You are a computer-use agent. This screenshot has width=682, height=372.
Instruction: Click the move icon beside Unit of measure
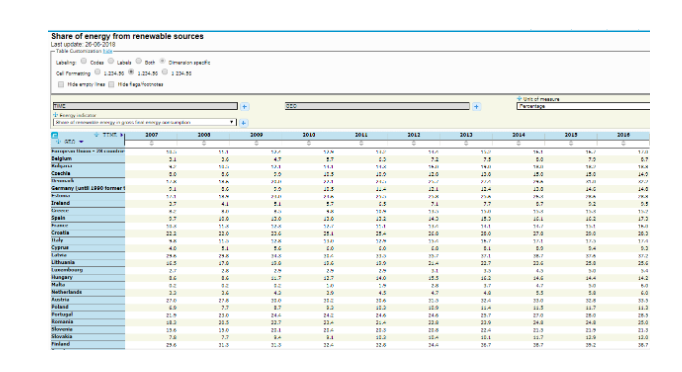tap(519, 99)
